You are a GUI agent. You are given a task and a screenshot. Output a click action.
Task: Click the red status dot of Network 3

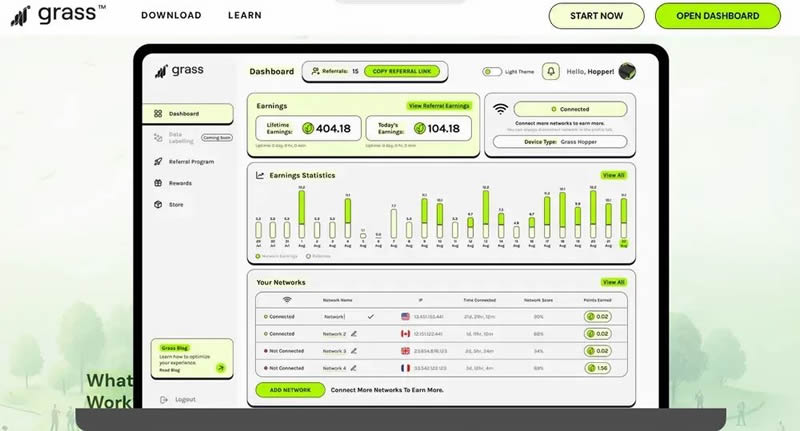265,351
